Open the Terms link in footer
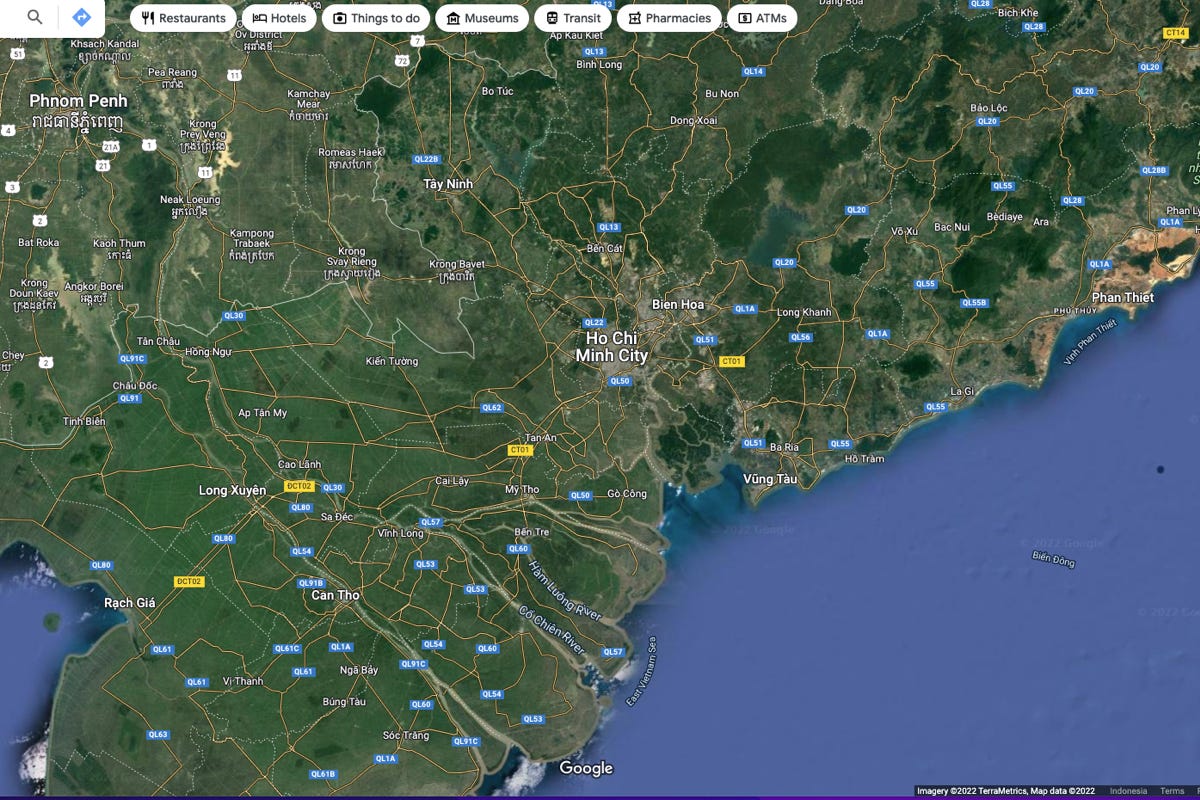 coord(1172,791)
